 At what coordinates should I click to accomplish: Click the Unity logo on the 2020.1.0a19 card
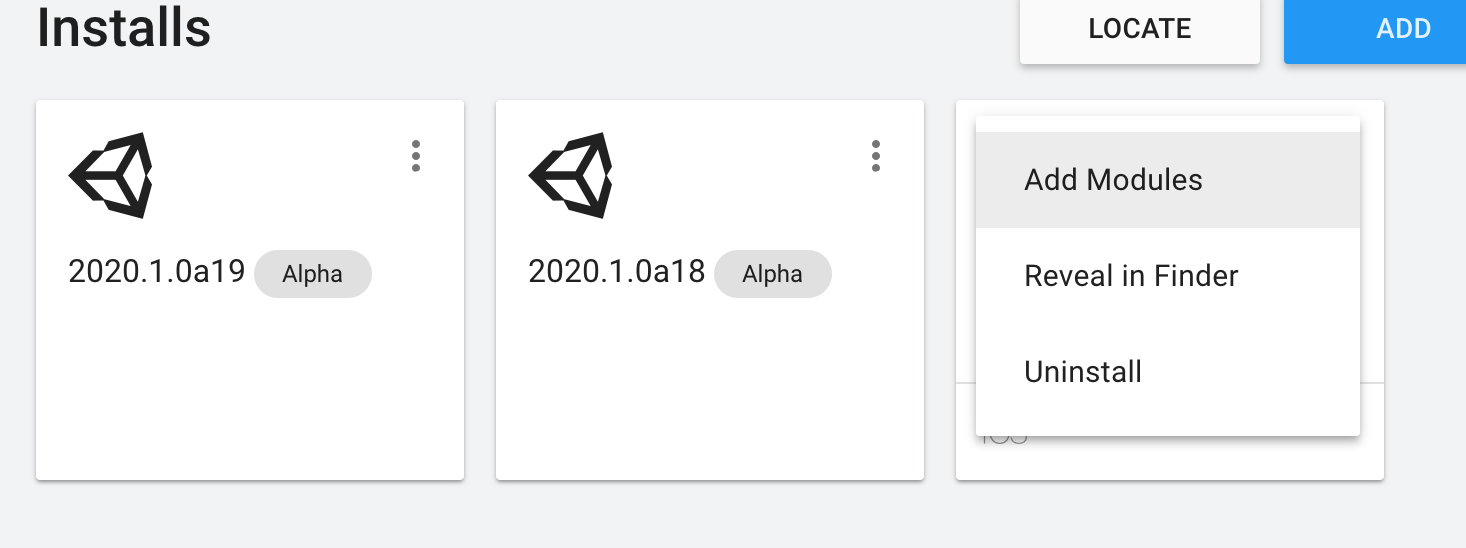[x=110, y=175]
